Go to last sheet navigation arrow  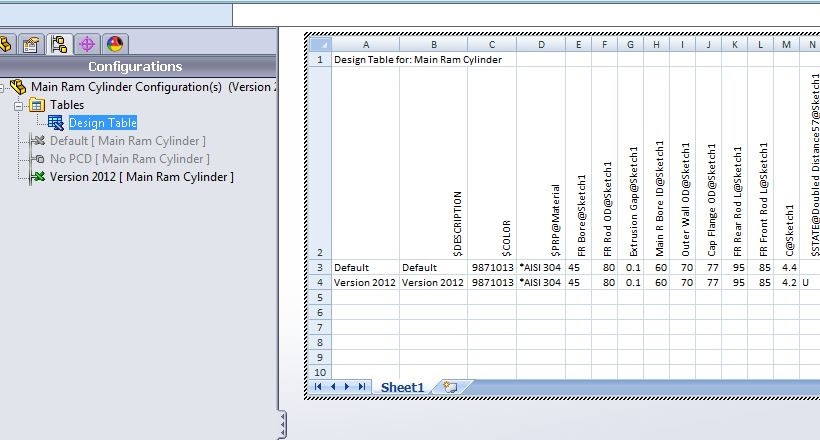point(361,387)
